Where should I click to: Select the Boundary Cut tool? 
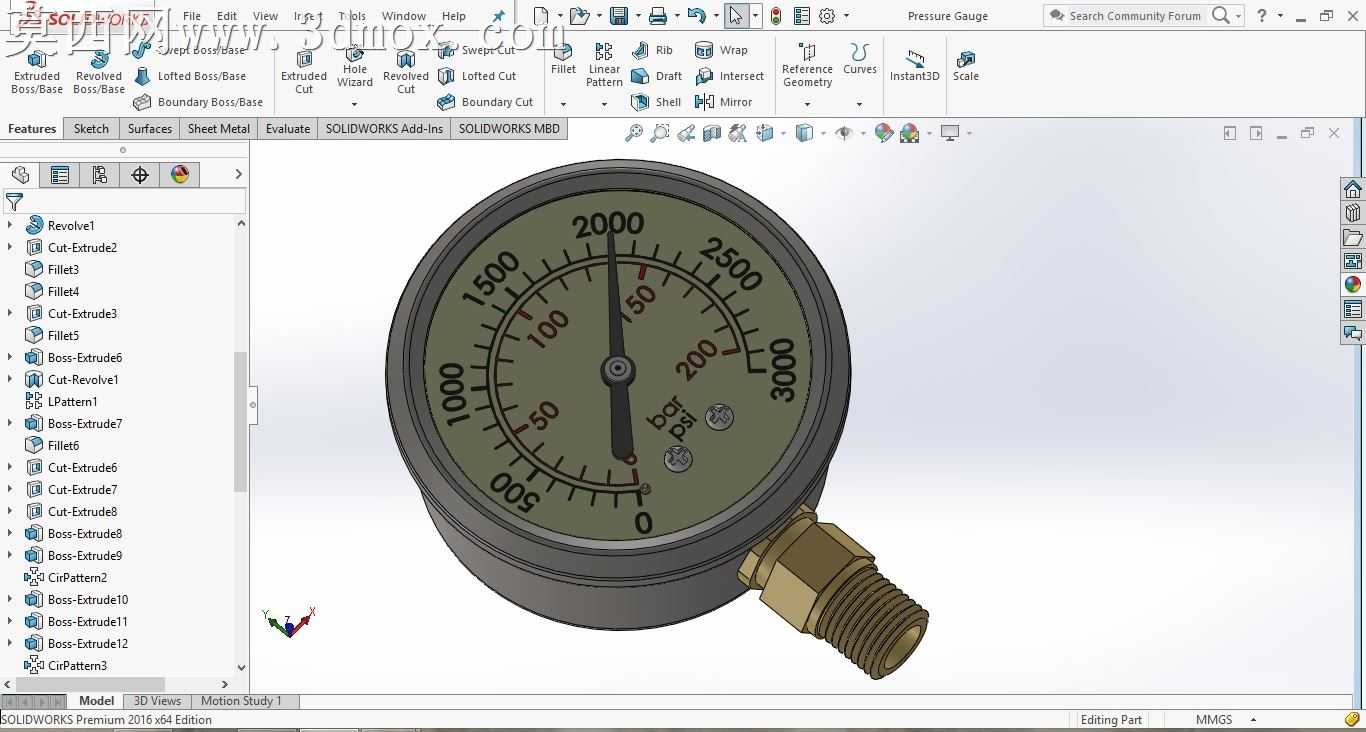485,102
